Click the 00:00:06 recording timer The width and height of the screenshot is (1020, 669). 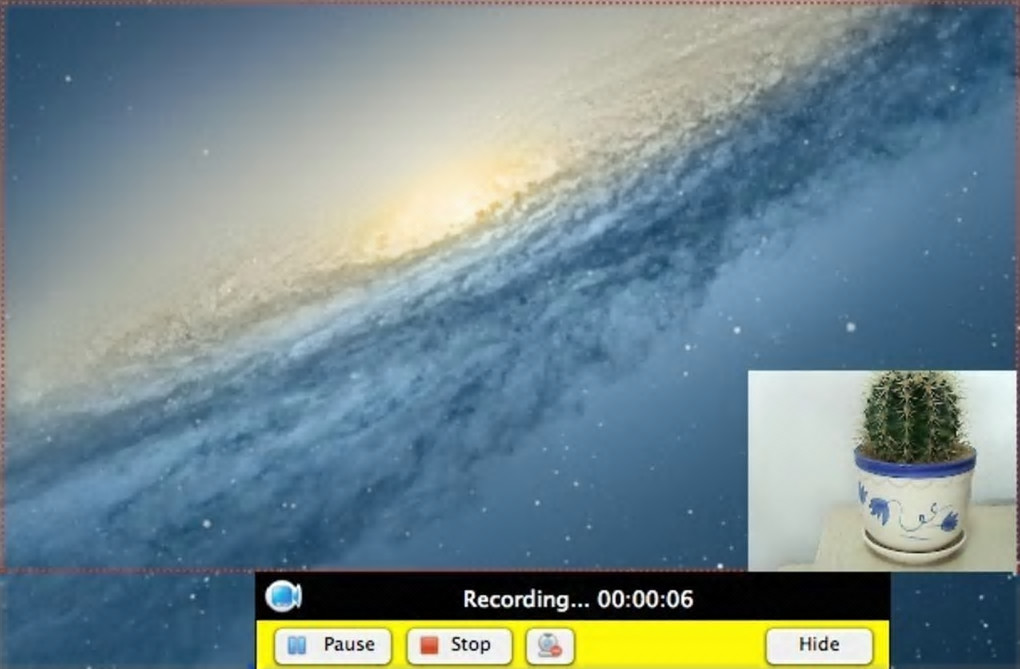(645, 599)
